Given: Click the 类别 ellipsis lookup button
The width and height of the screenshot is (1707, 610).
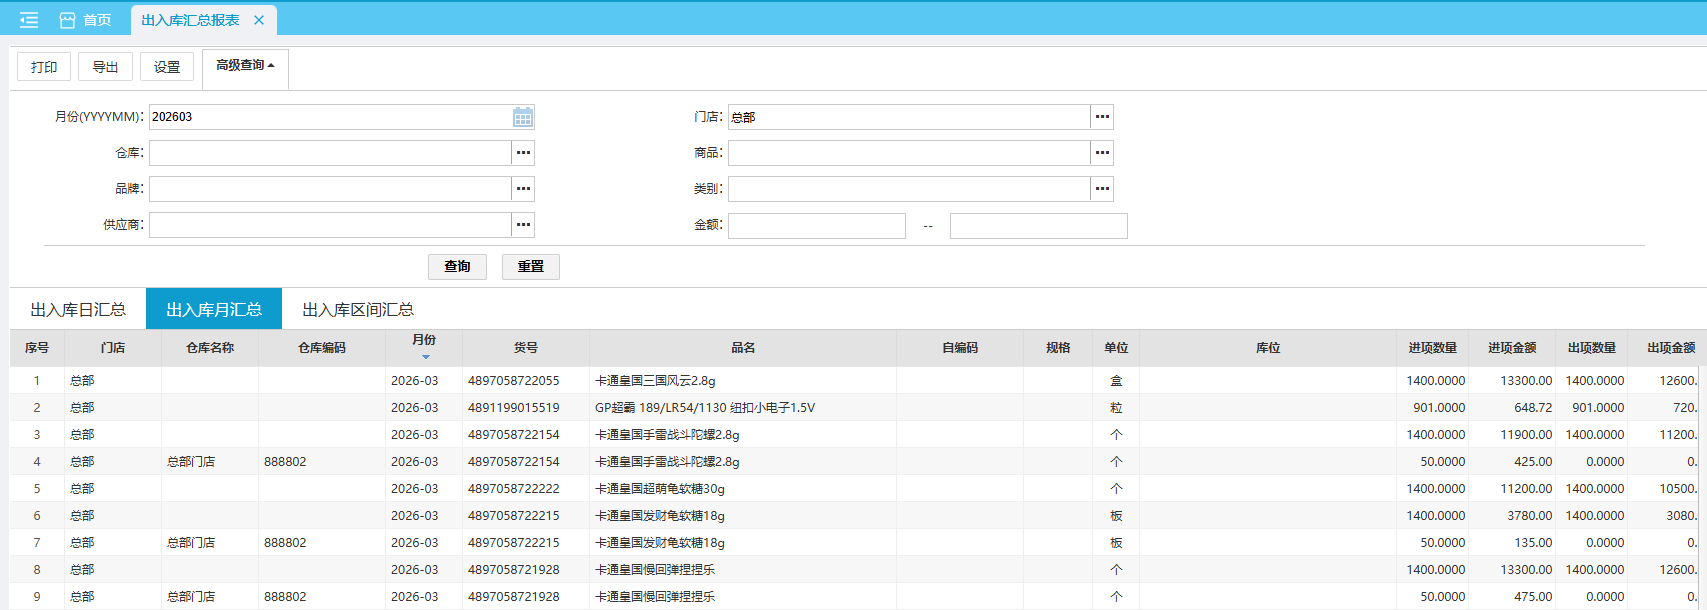Looking at the screenshot, I should pyautogui.click(x=1102, y=189).
